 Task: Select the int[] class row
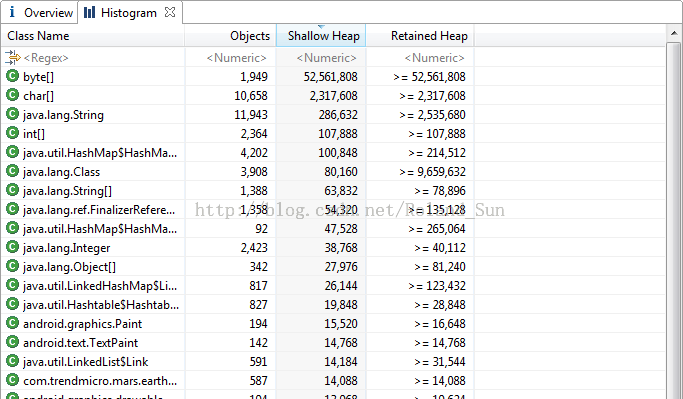click(x=333, y=134)
